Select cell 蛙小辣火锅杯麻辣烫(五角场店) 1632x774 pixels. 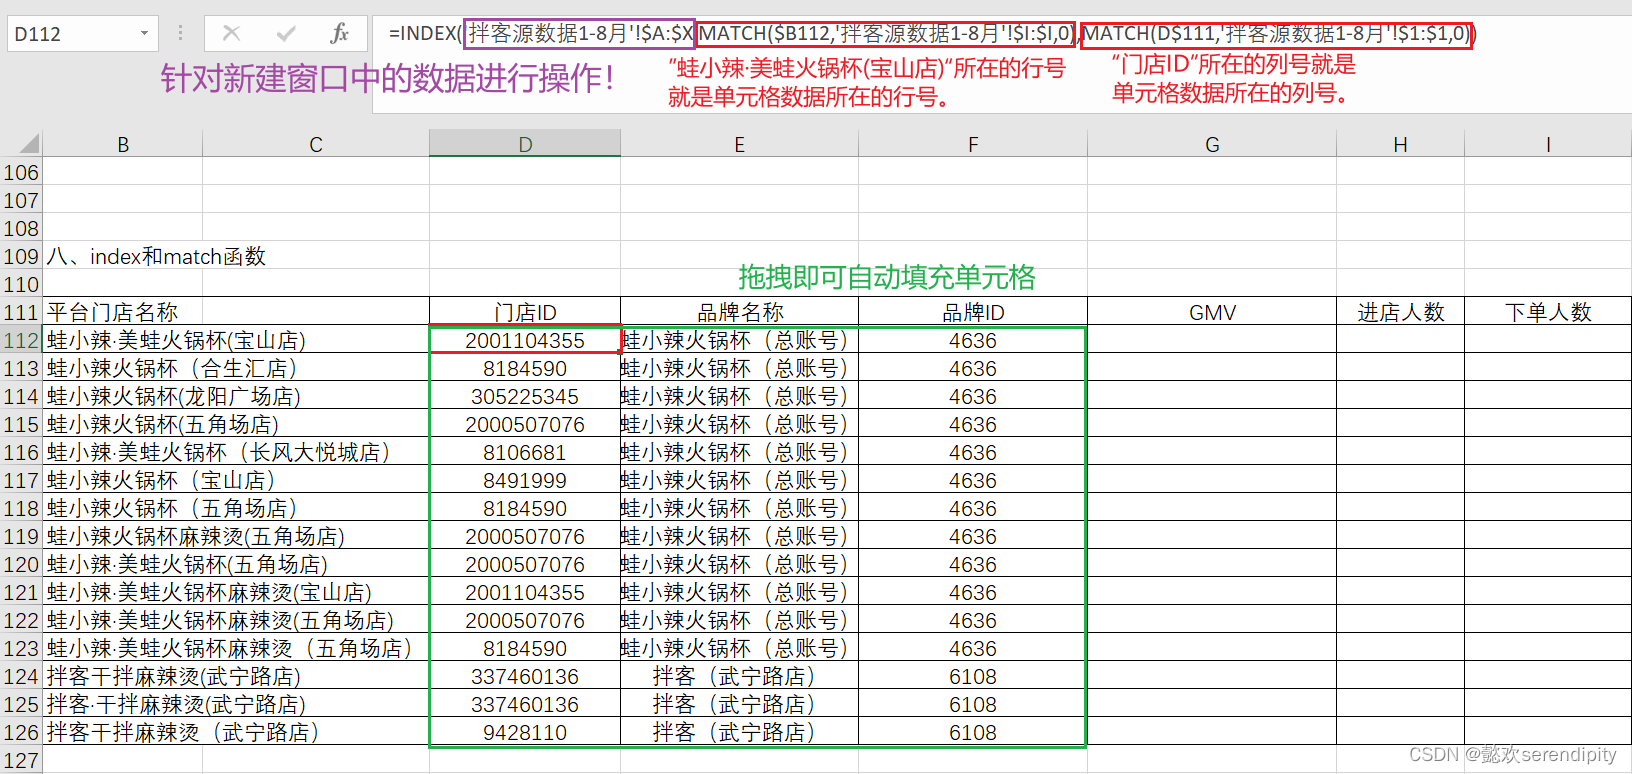click(236, 536)
